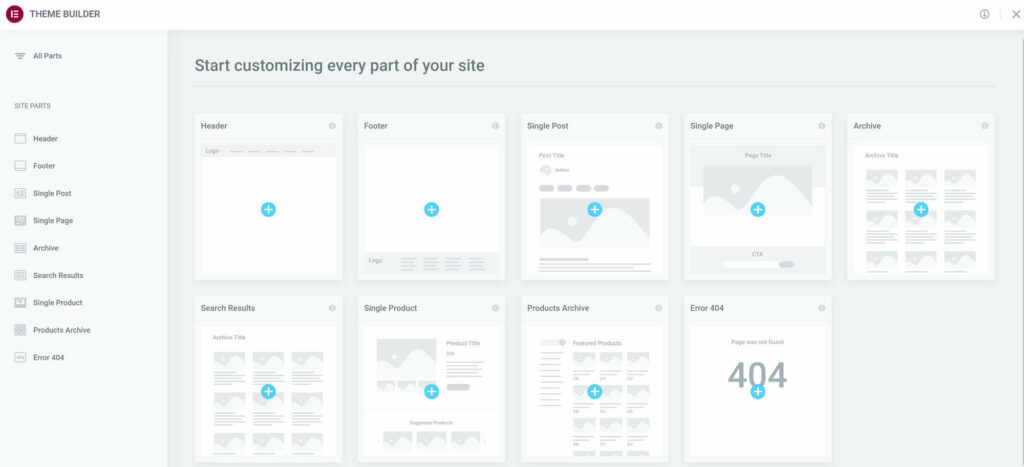1024x467 pixels.
Task: Click the Products Archive sidebar icon
Action: click(20, 330)
